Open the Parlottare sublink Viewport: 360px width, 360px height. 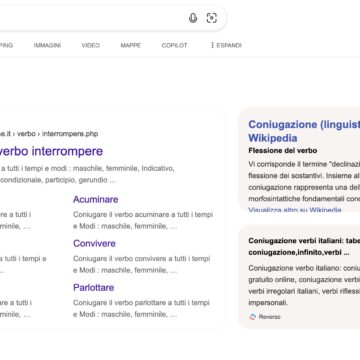(x=94, y=287)
